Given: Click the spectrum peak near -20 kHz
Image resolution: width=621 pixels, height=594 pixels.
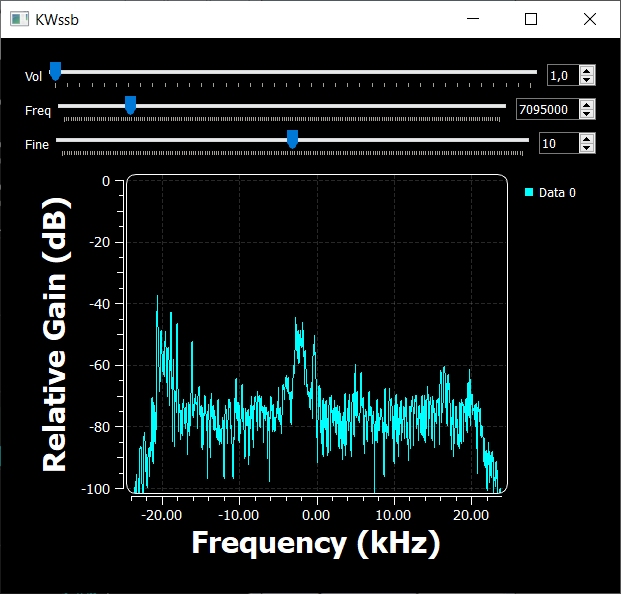Looking at the screenshot, I should point(157,300).
